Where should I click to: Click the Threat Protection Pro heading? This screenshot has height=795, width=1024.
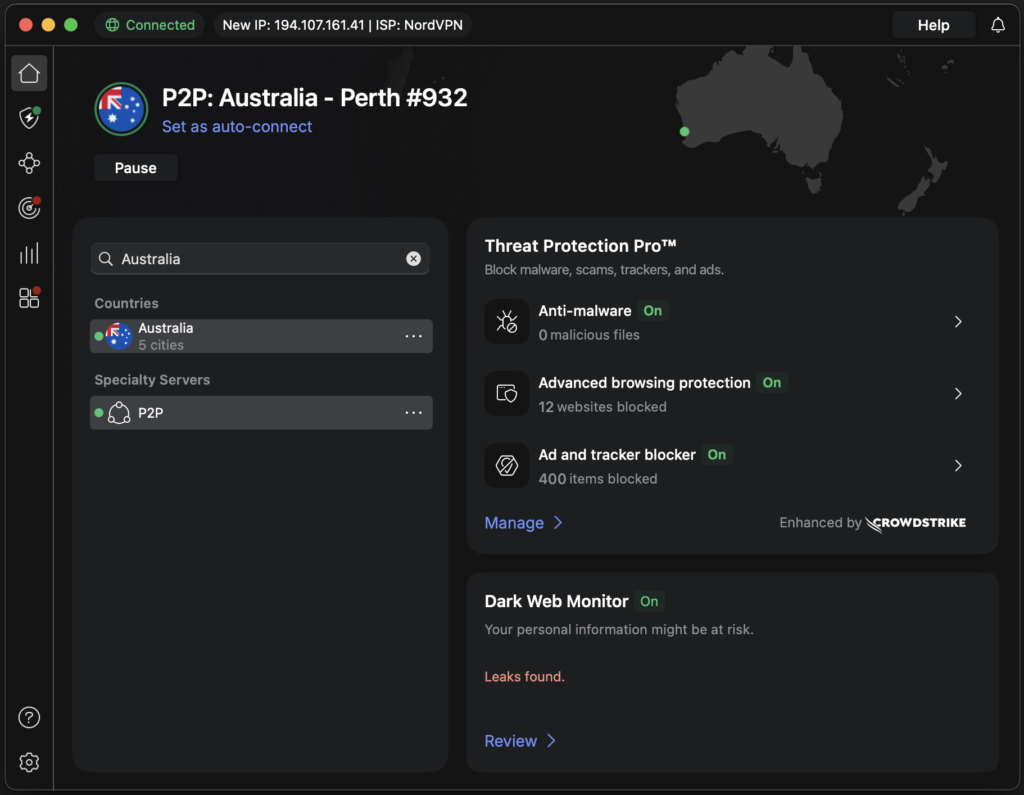(x=580, y=246)
